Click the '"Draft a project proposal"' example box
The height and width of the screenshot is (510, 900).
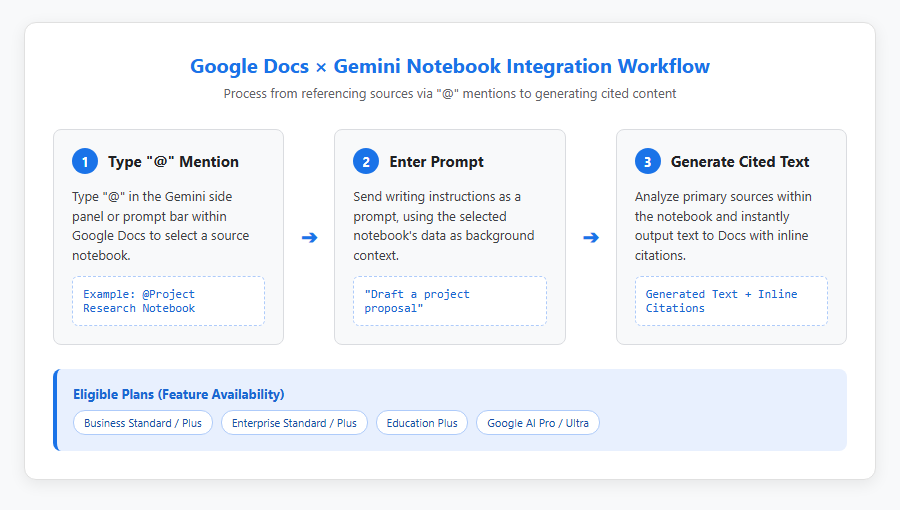[x=450, y=301]
